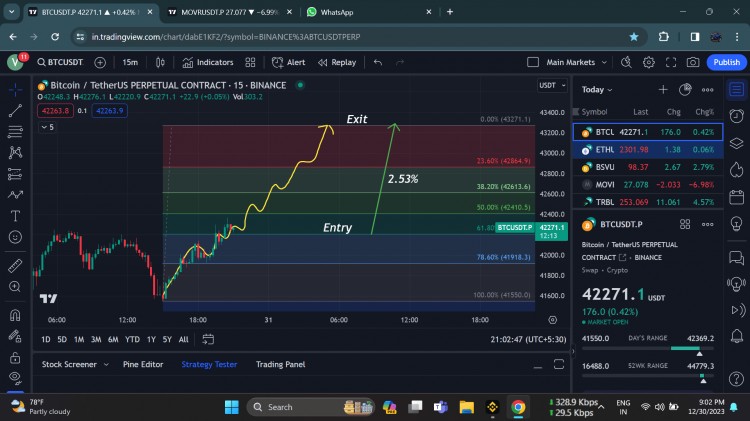Take a chart snapshot with camera icon

693,62
